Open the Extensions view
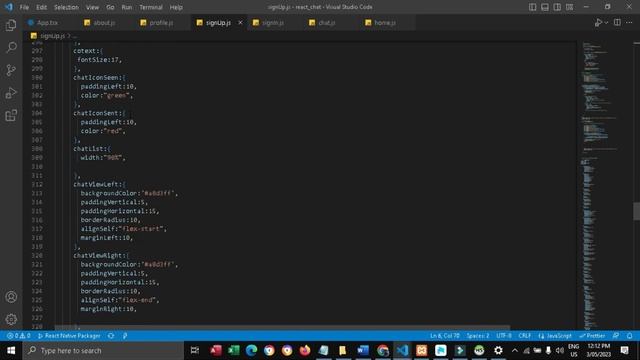The height and width of the screenshot is (360, 640). coord(11,116)
